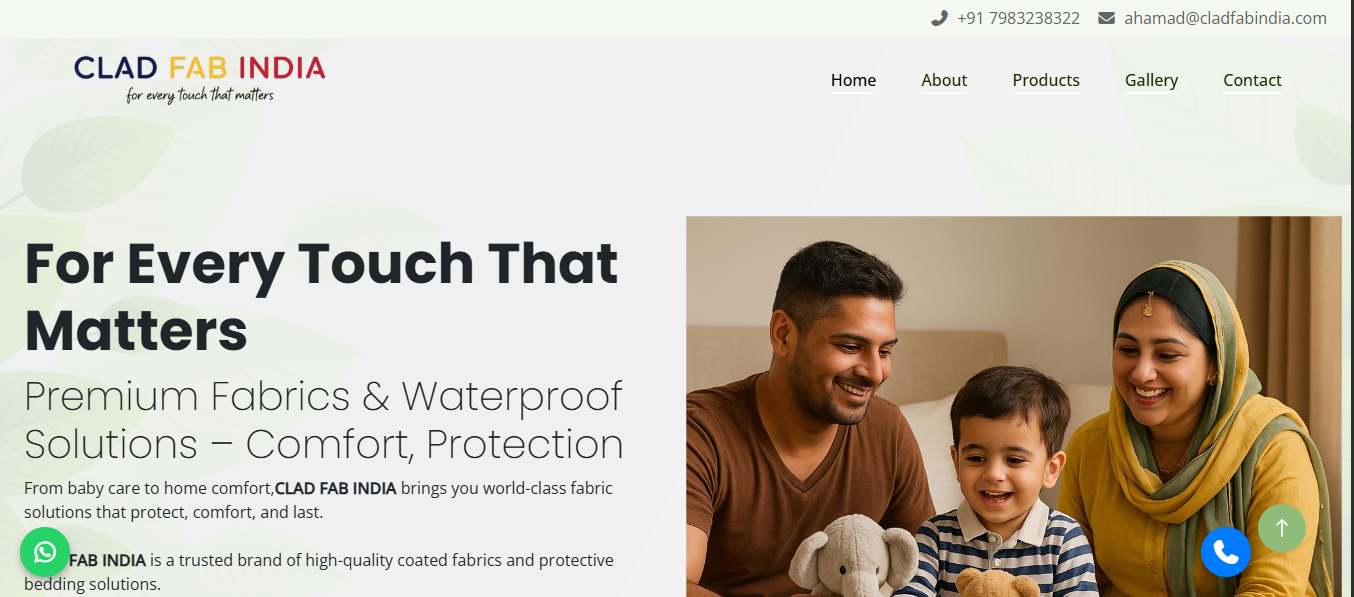
Task: Go to the About page
Action: tap(944, 80)
